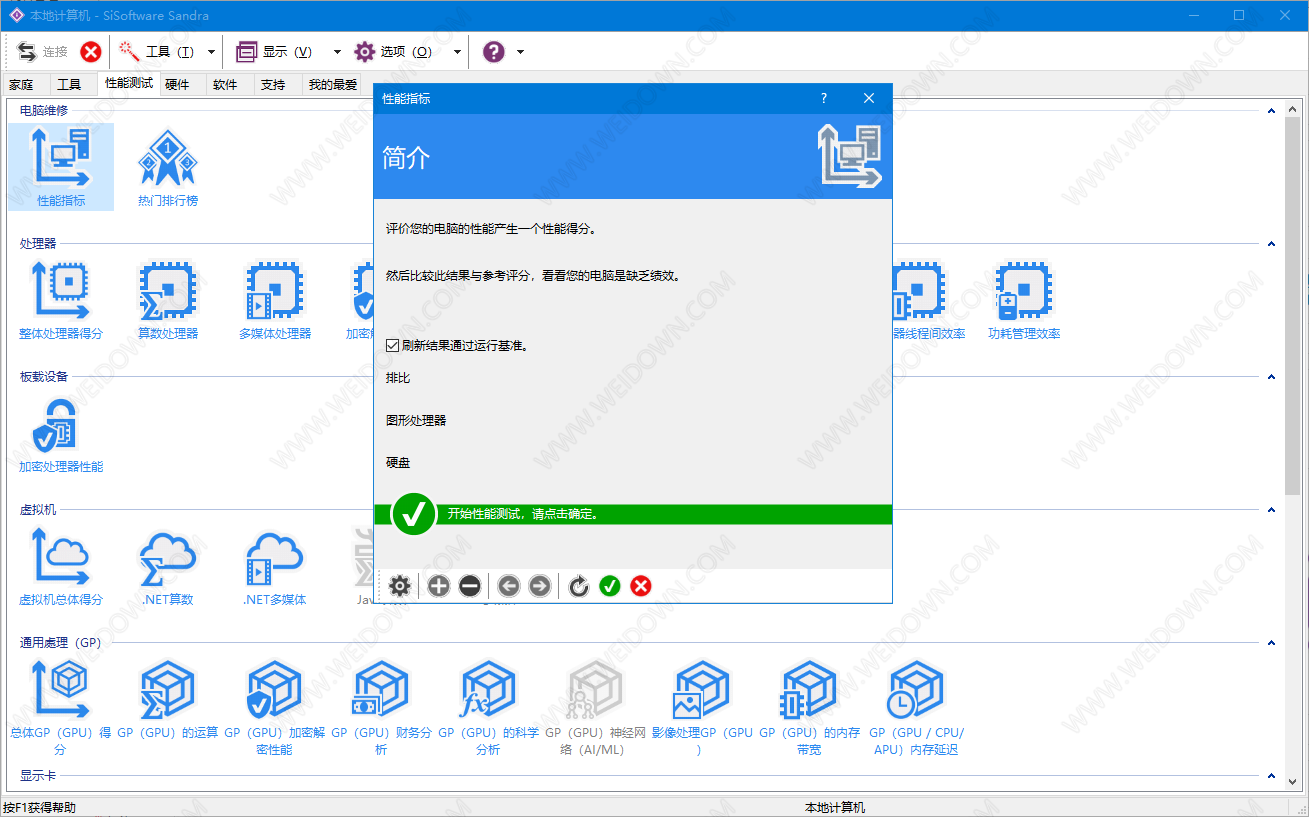
Task: Click the red disconnect icon in toolbar
Action: tap(91, 52)
